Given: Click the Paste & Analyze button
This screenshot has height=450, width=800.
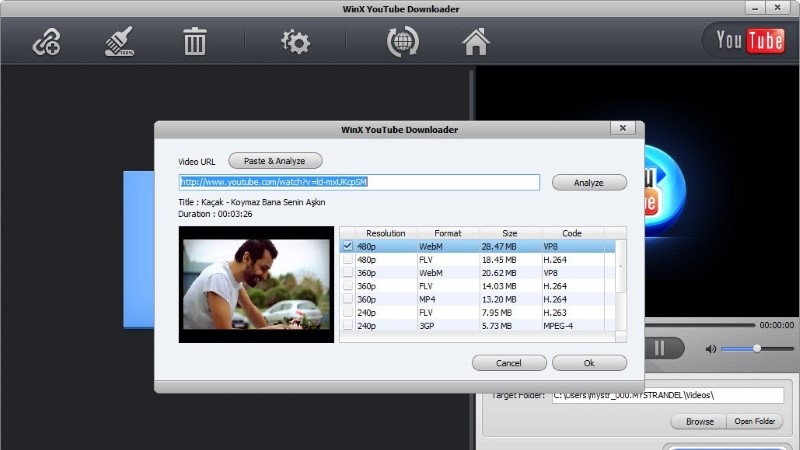Looking at the screenshot, I should click(x=275, y=161).
